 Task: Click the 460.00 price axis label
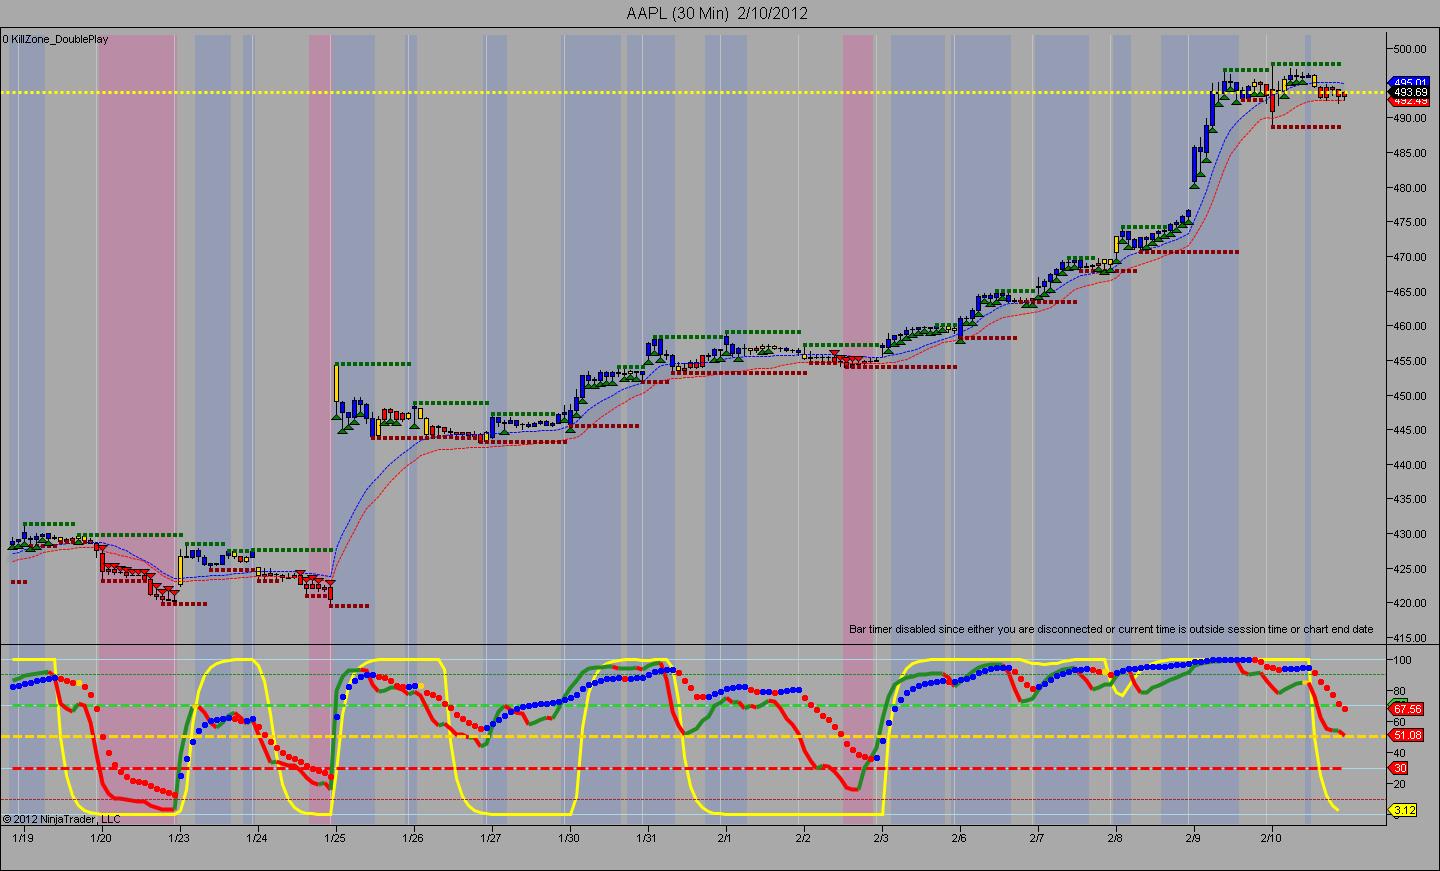click(x=1408, y=326)
